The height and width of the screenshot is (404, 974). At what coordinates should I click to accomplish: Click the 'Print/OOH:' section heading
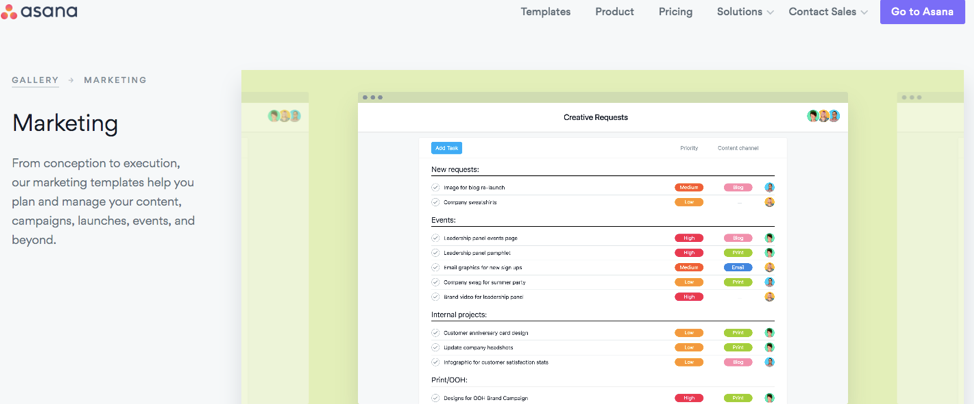click(x=449, y=380)
